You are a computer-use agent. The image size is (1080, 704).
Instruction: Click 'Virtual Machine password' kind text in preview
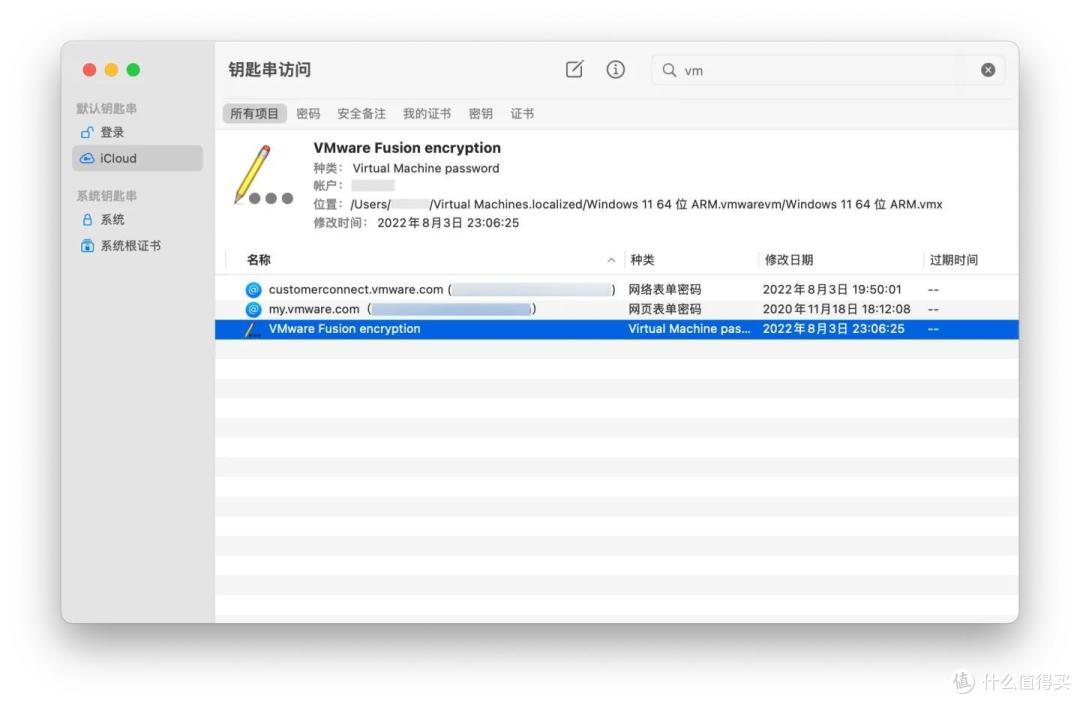click(x=426, y=168)
